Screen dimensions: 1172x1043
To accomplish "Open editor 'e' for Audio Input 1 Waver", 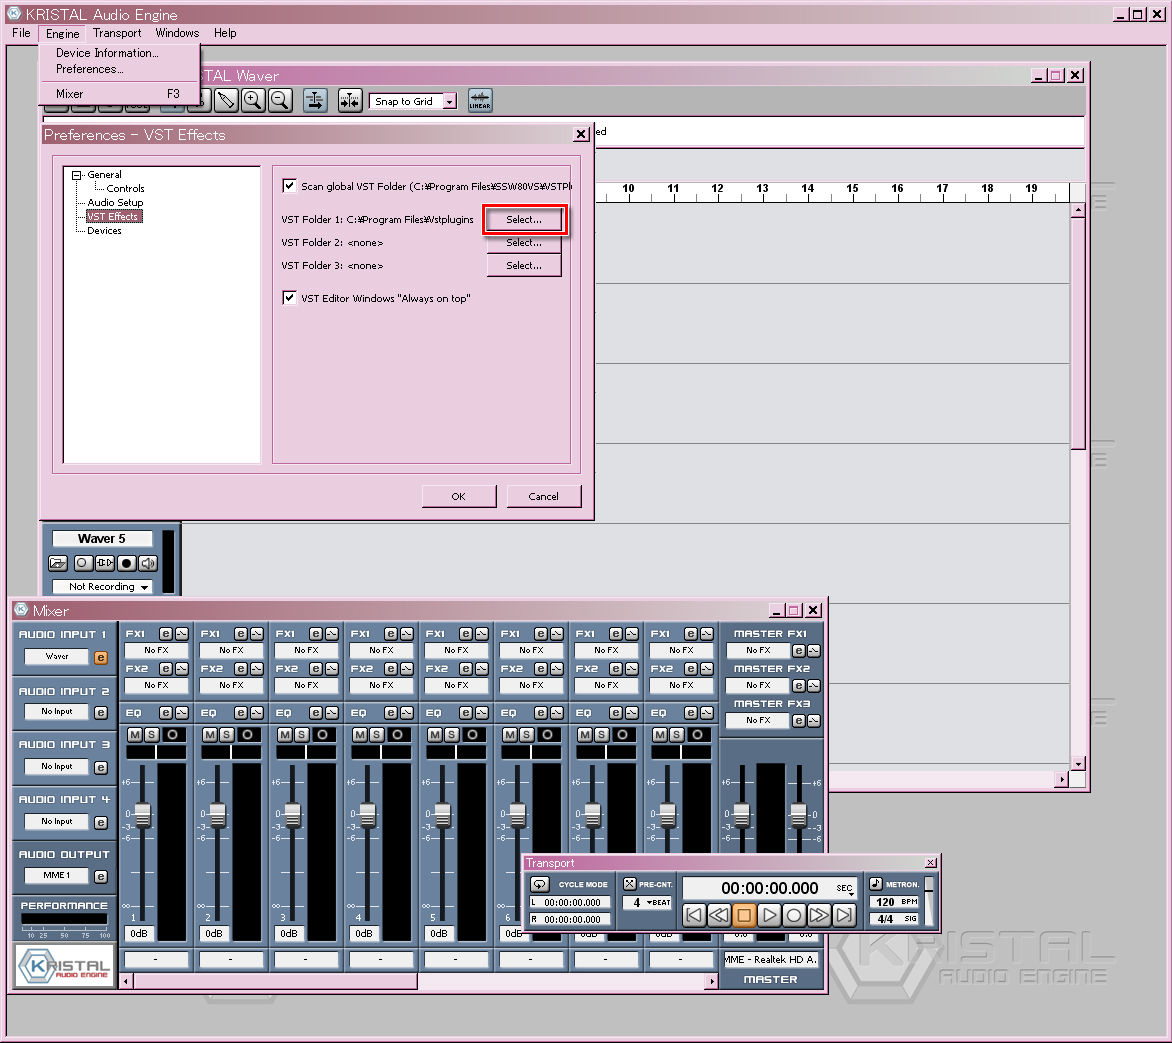I will click(100, 657).
